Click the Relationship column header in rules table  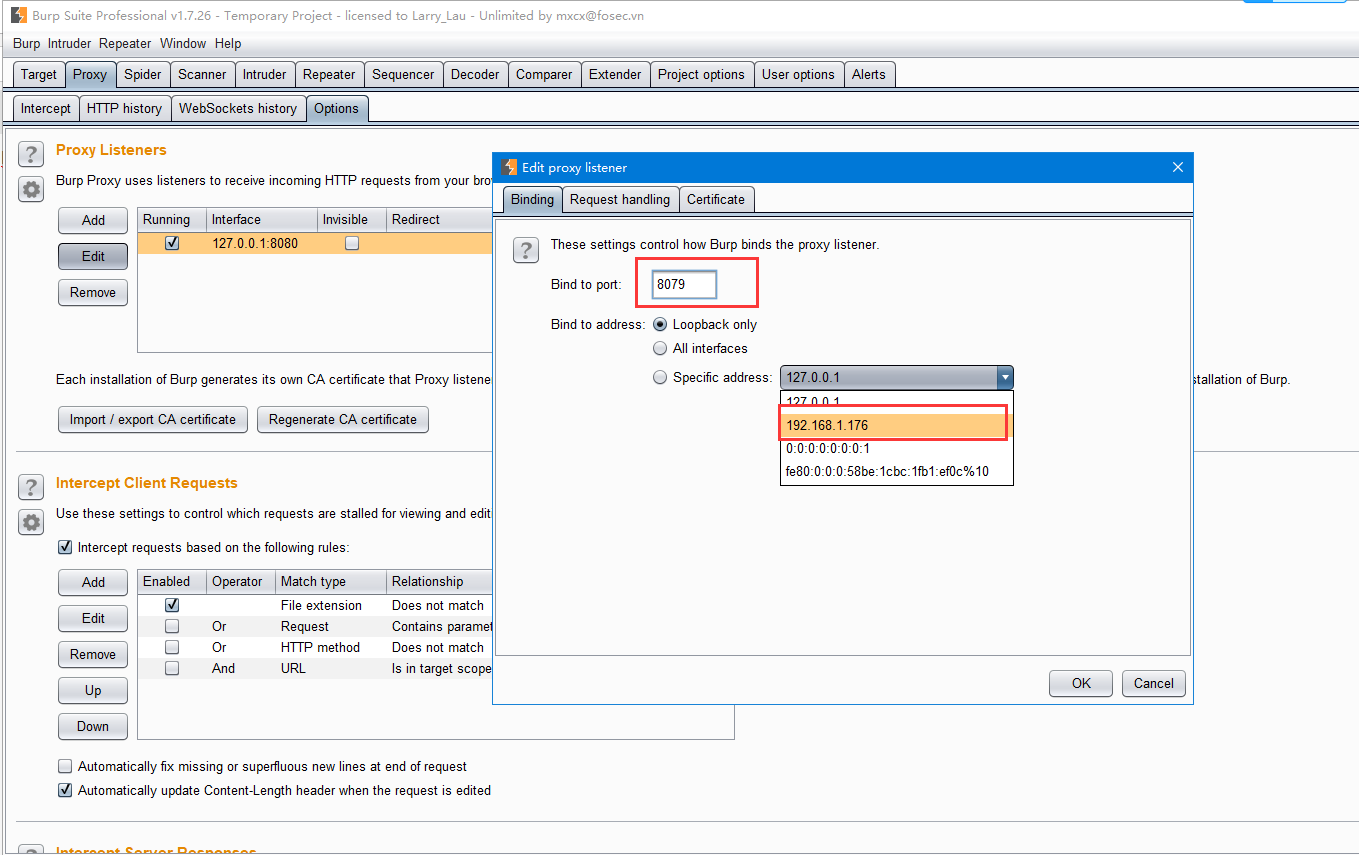438,581
